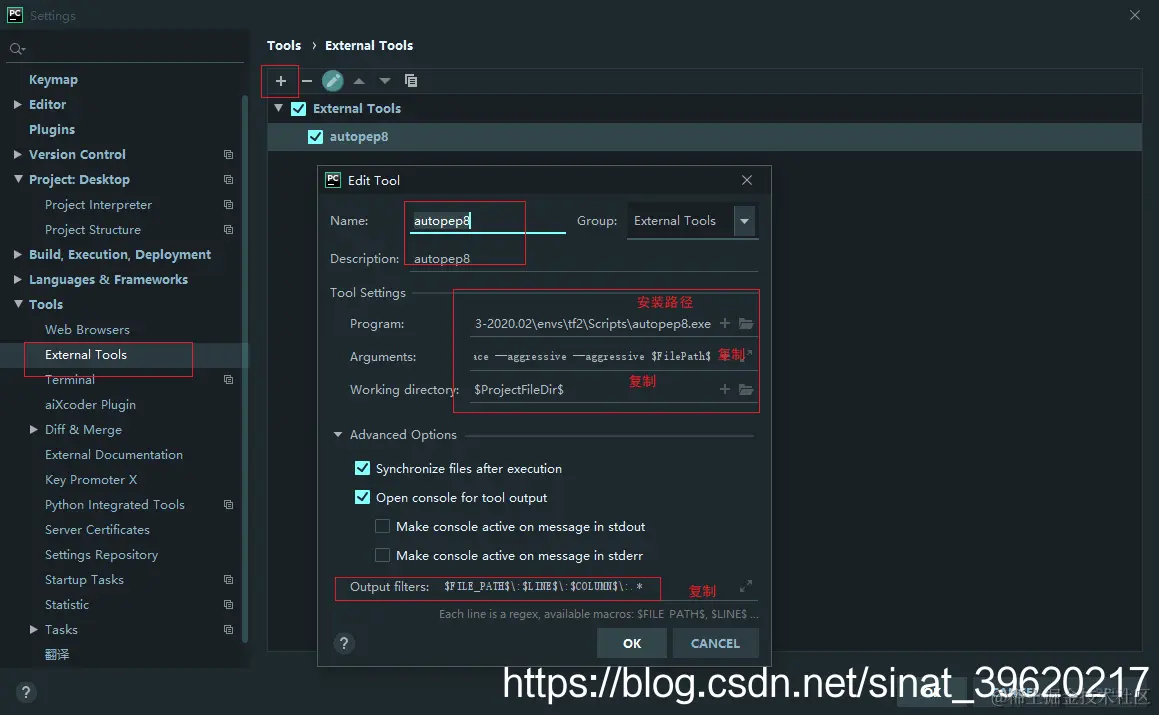This screenshot has height=715, width=1159.
Task: Open help in Edit Tool dialog
Action: tap(344, 643)
